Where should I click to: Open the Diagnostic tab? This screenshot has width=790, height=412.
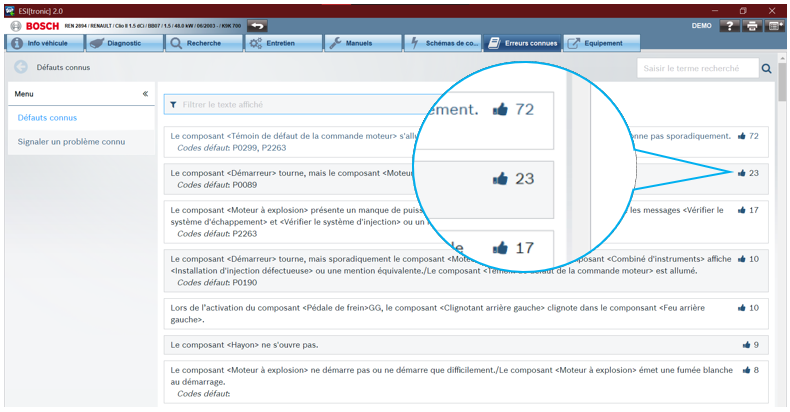pos(121,43)
